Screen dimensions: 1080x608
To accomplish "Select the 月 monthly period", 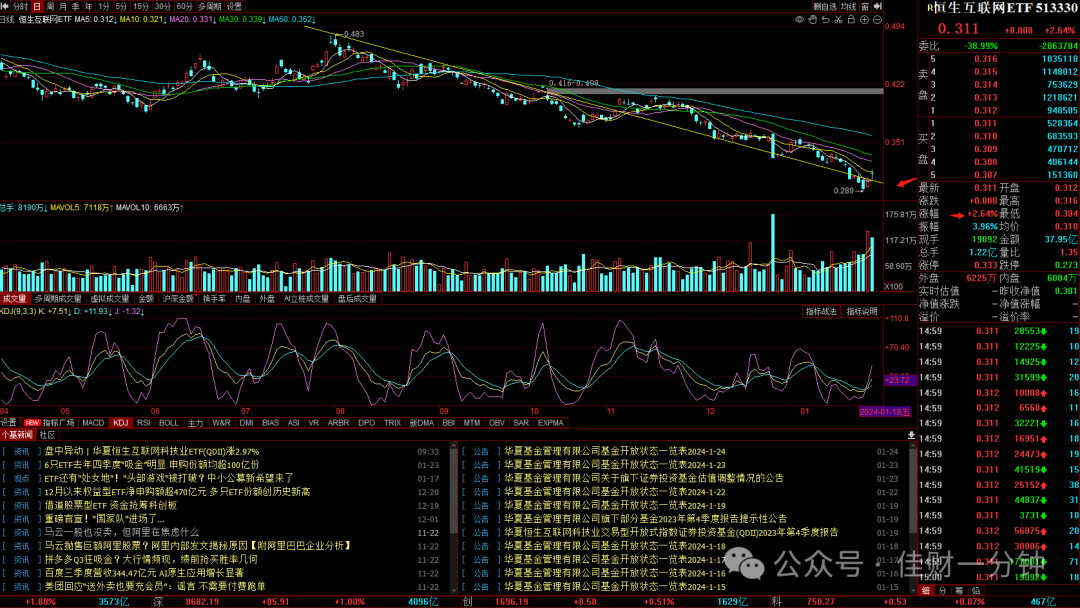I will pos(63,6).
